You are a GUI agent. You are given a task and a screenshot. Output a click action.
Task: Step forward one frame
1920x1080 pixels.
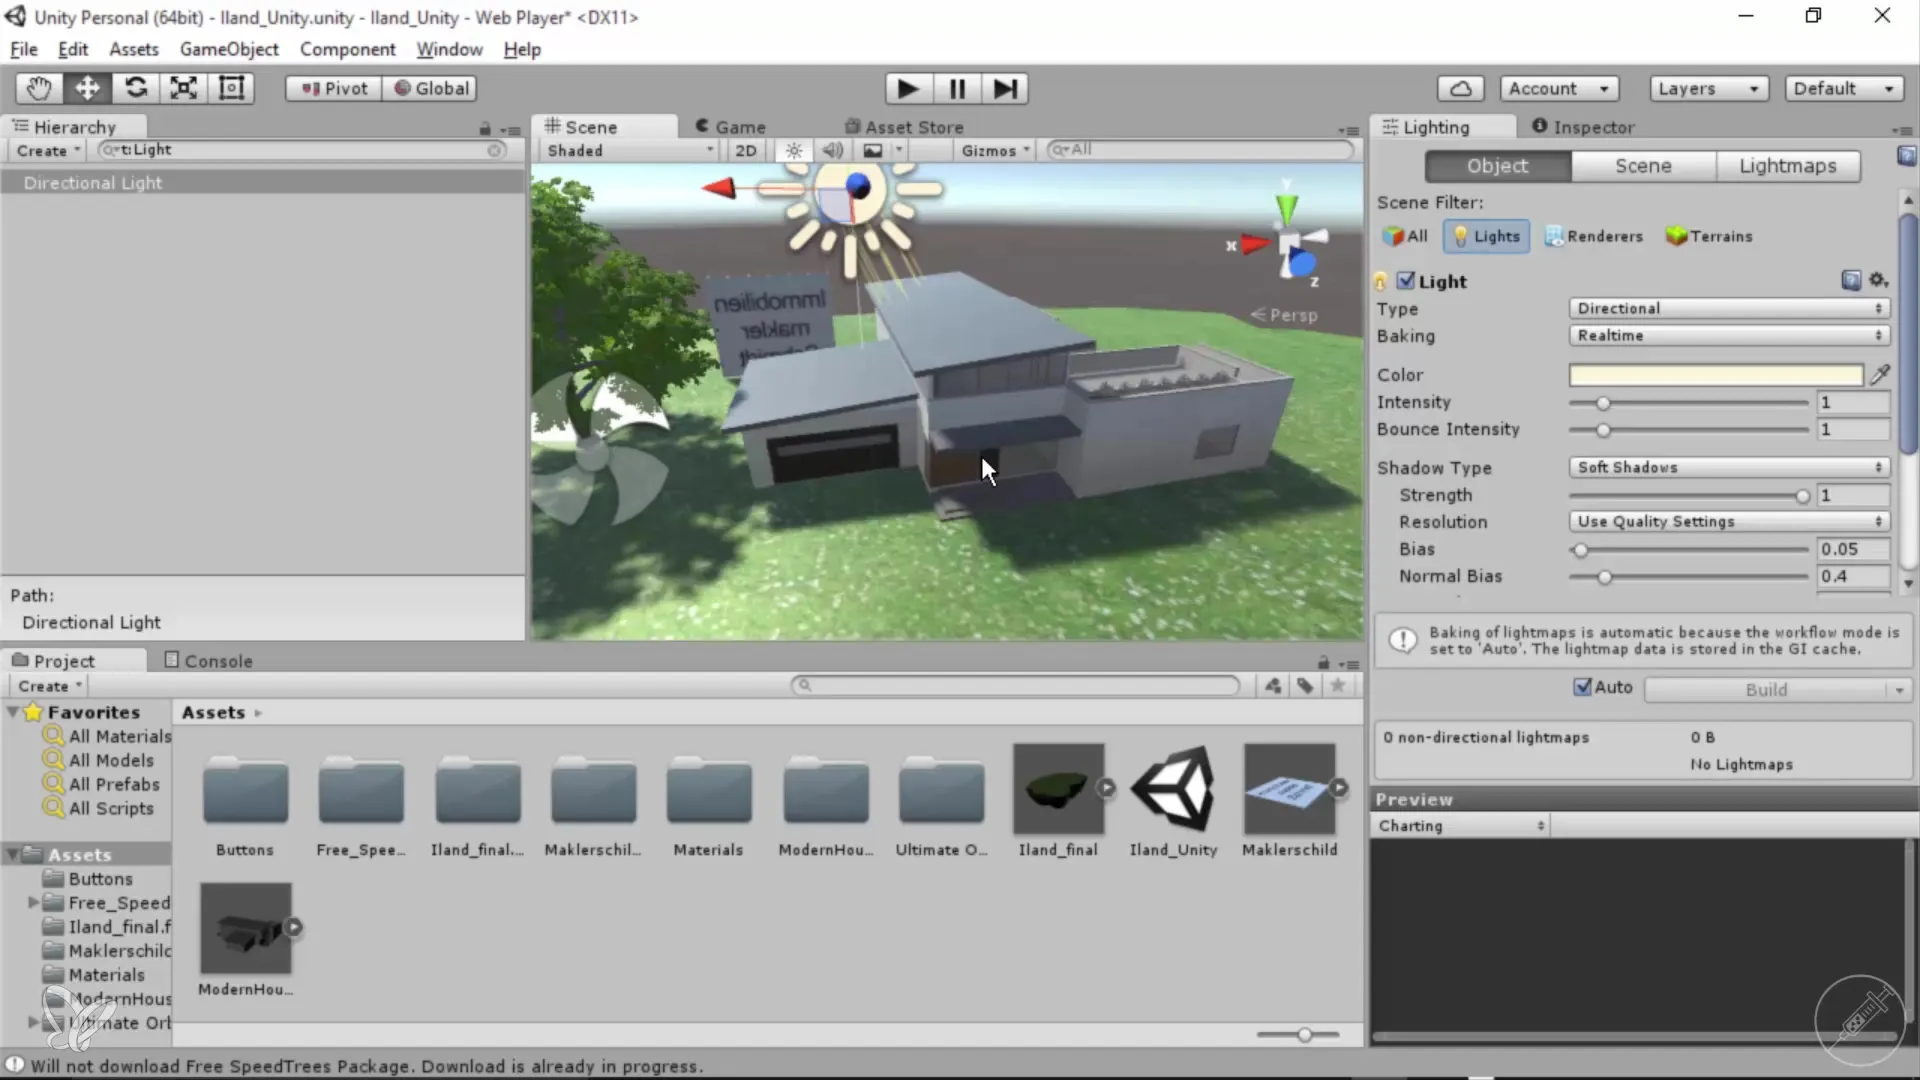[1005, 89]
